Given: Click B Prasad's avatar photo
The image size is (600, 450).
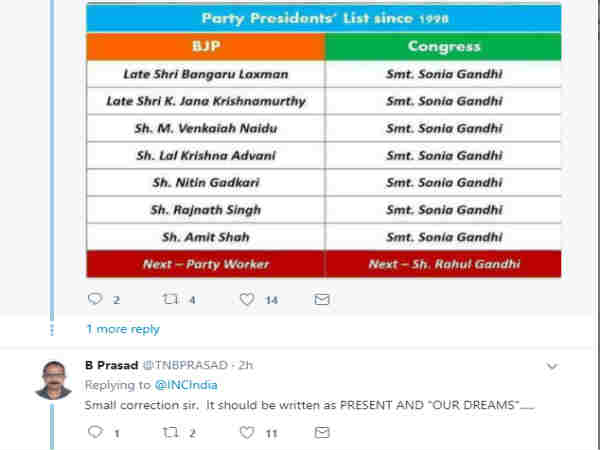Looking at the screenshot, I should coord(53,380).
